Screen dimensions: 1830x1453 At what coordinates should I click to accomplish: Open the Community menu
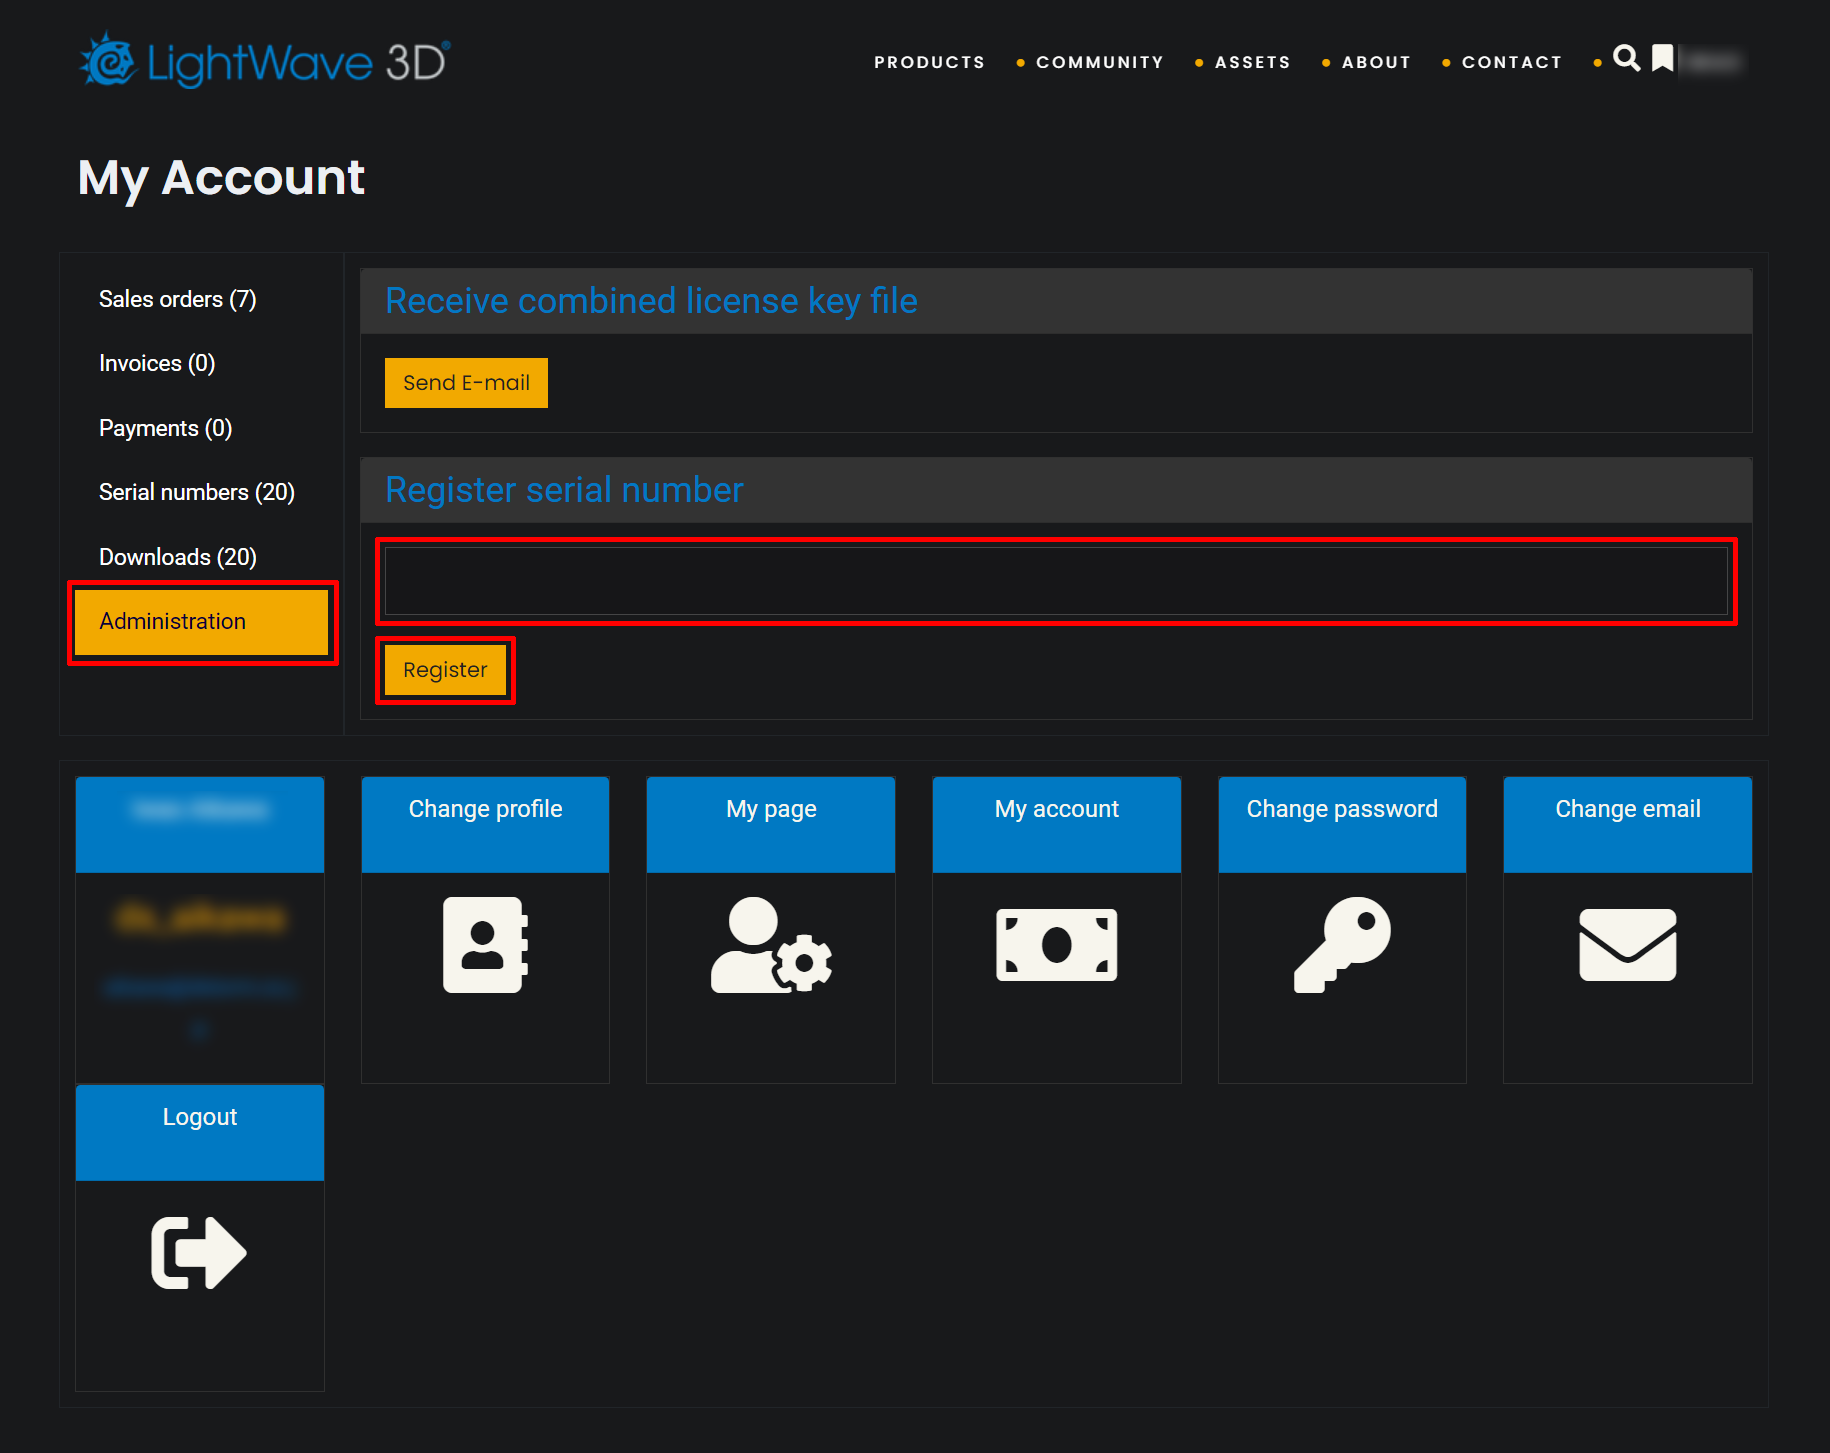(x=1100, y=62)
